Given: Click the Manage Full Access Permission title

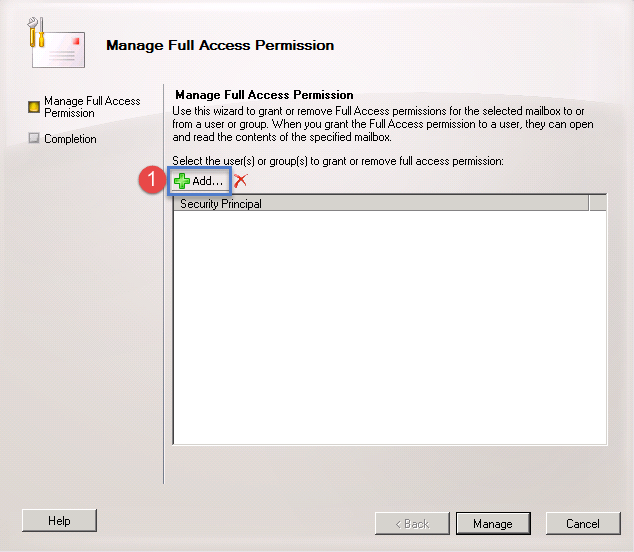Looking at the screenshot, I should pyautogui.click(x=220, y=45).
